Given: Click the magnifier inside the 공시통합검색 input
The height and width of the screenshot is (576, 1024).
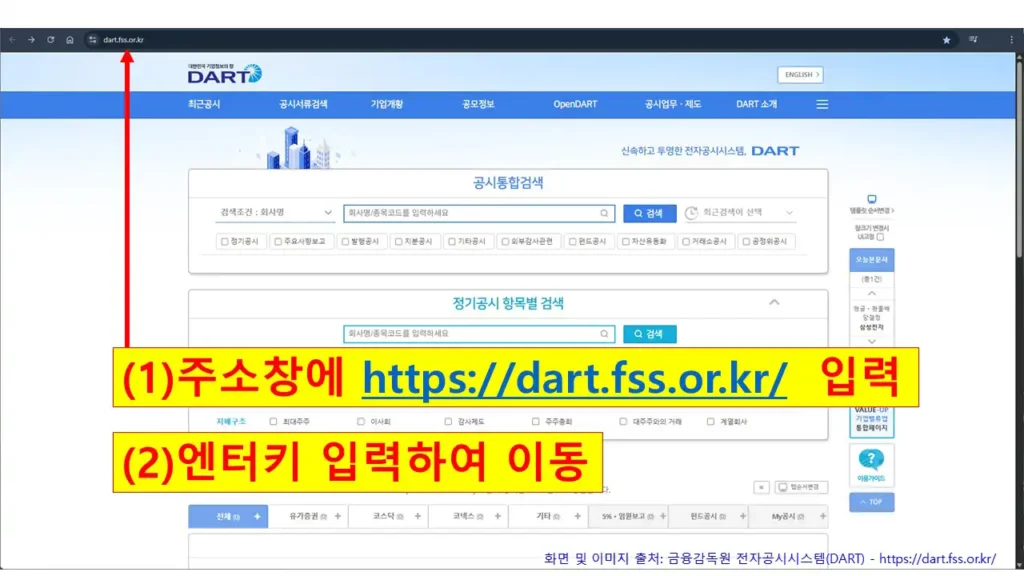Looking at the screenshot, I should [604, 213].
